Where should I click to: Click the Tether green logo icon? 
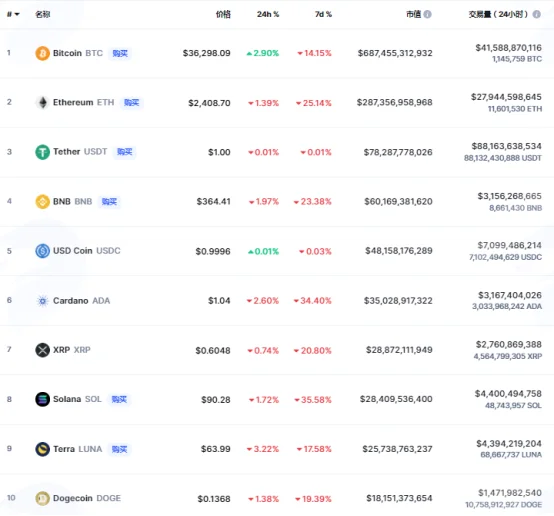coord(42,152)
